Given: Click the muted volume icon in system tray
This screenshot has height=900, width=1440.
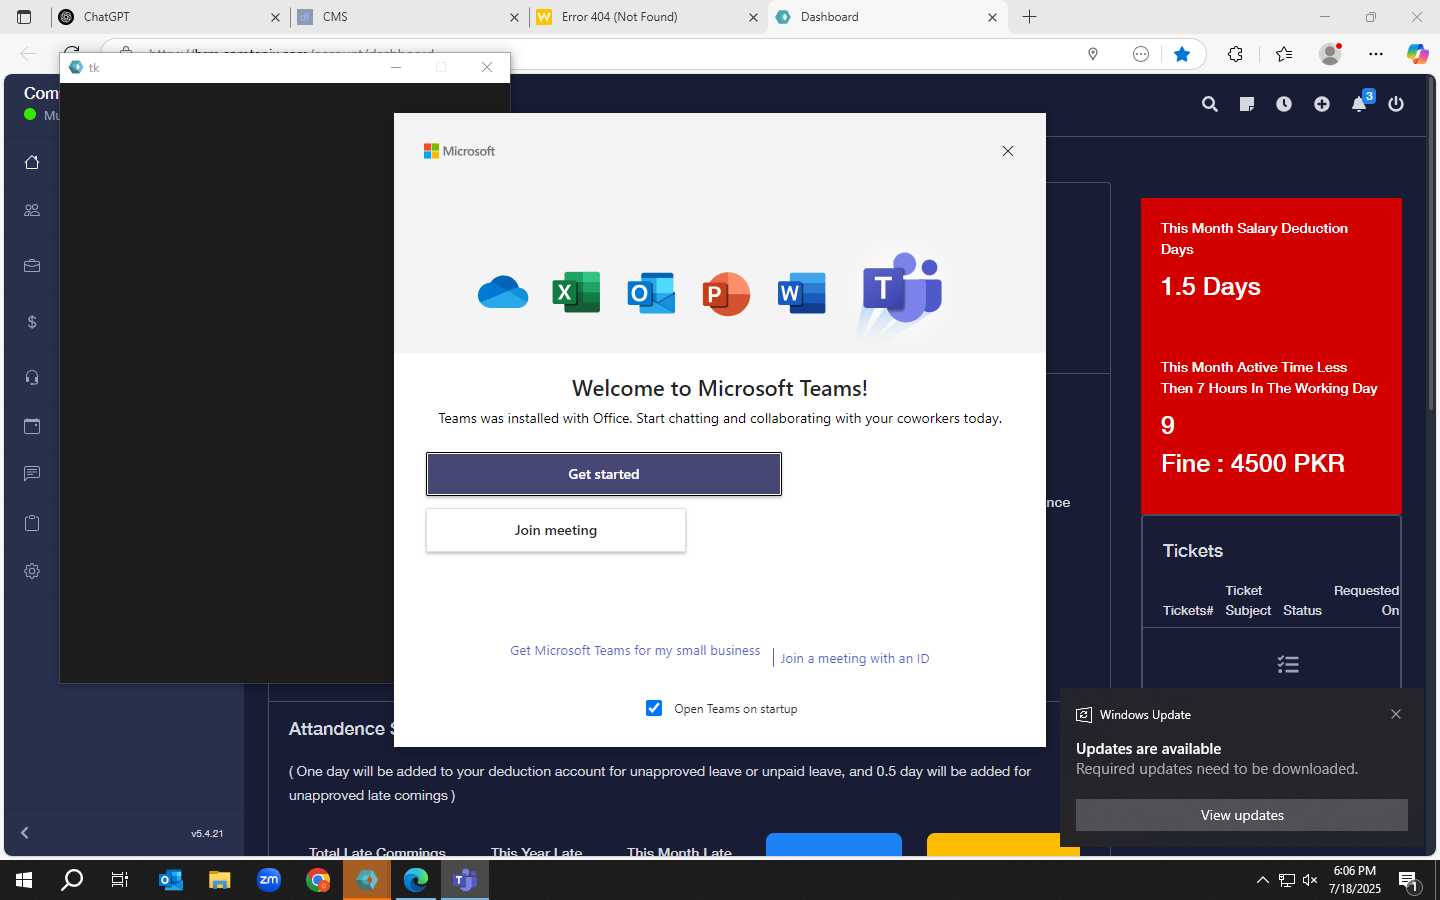Looking at the screenshot, I should point(1310,880).
